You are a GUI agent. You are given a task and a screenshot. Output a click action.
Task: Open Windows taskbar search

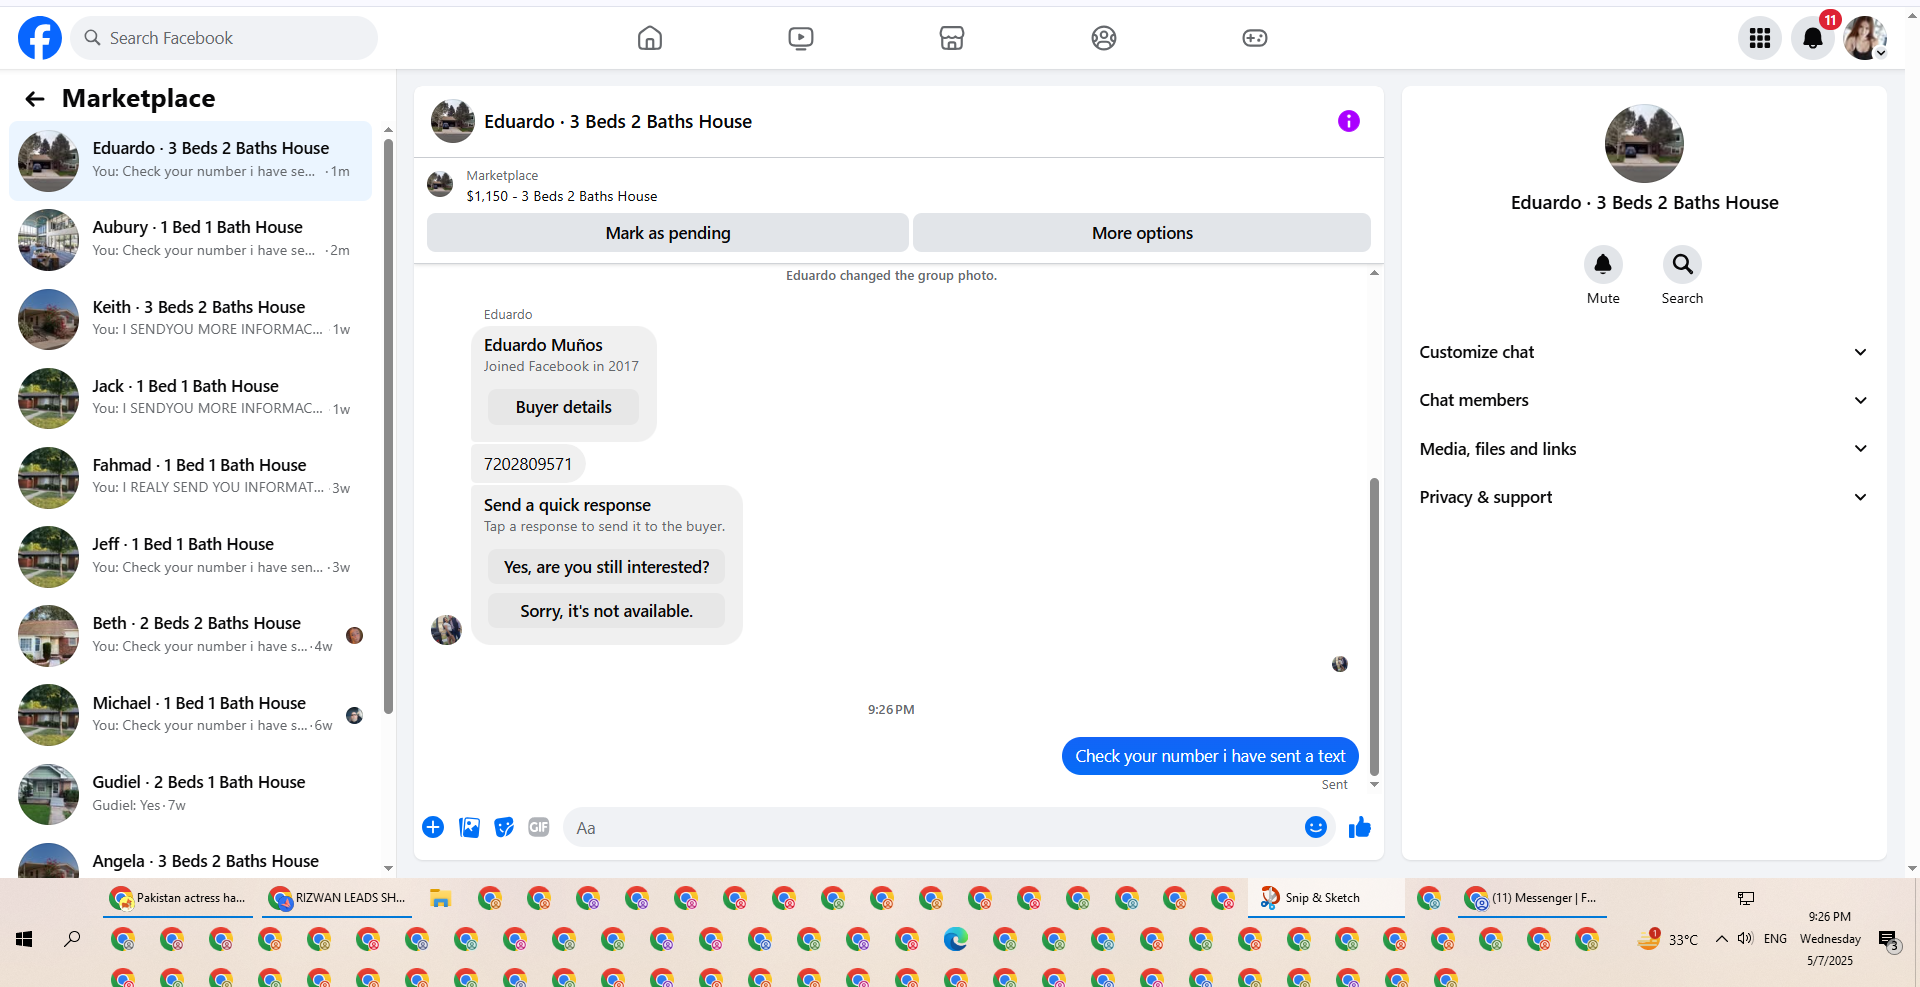point(73,939)
